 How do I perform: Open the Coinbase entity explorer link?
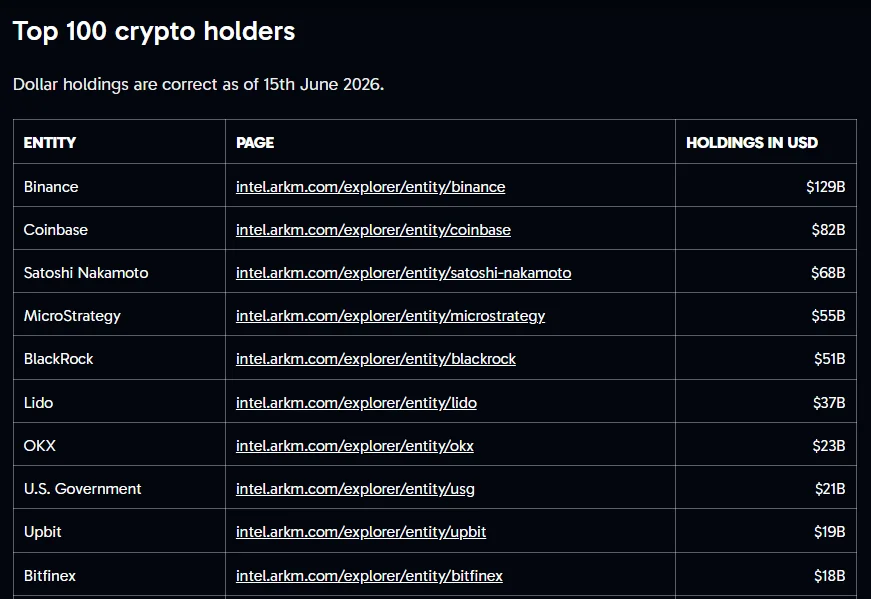tap(373, 229)
